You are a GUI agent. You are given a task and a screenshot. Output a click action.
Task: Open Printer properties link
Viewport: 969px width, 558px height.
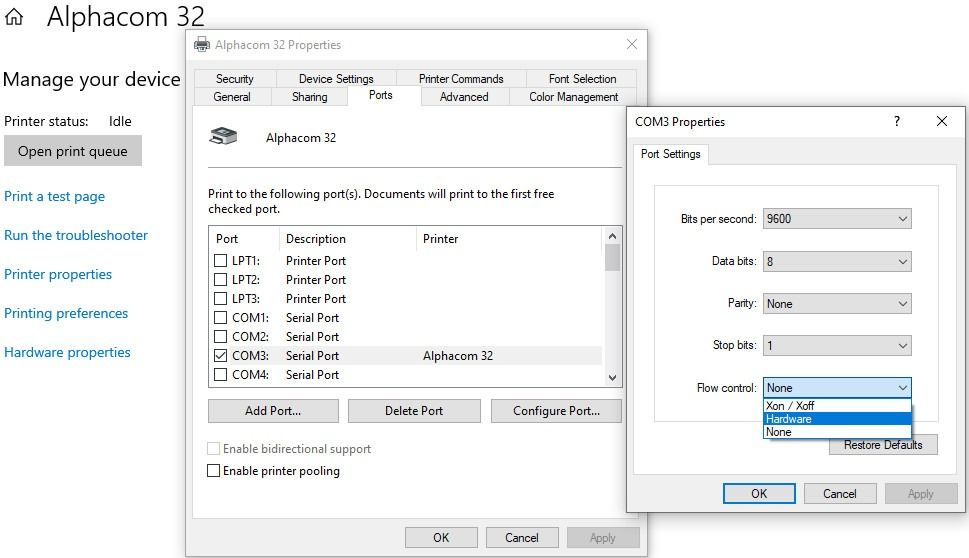(58, 274)
